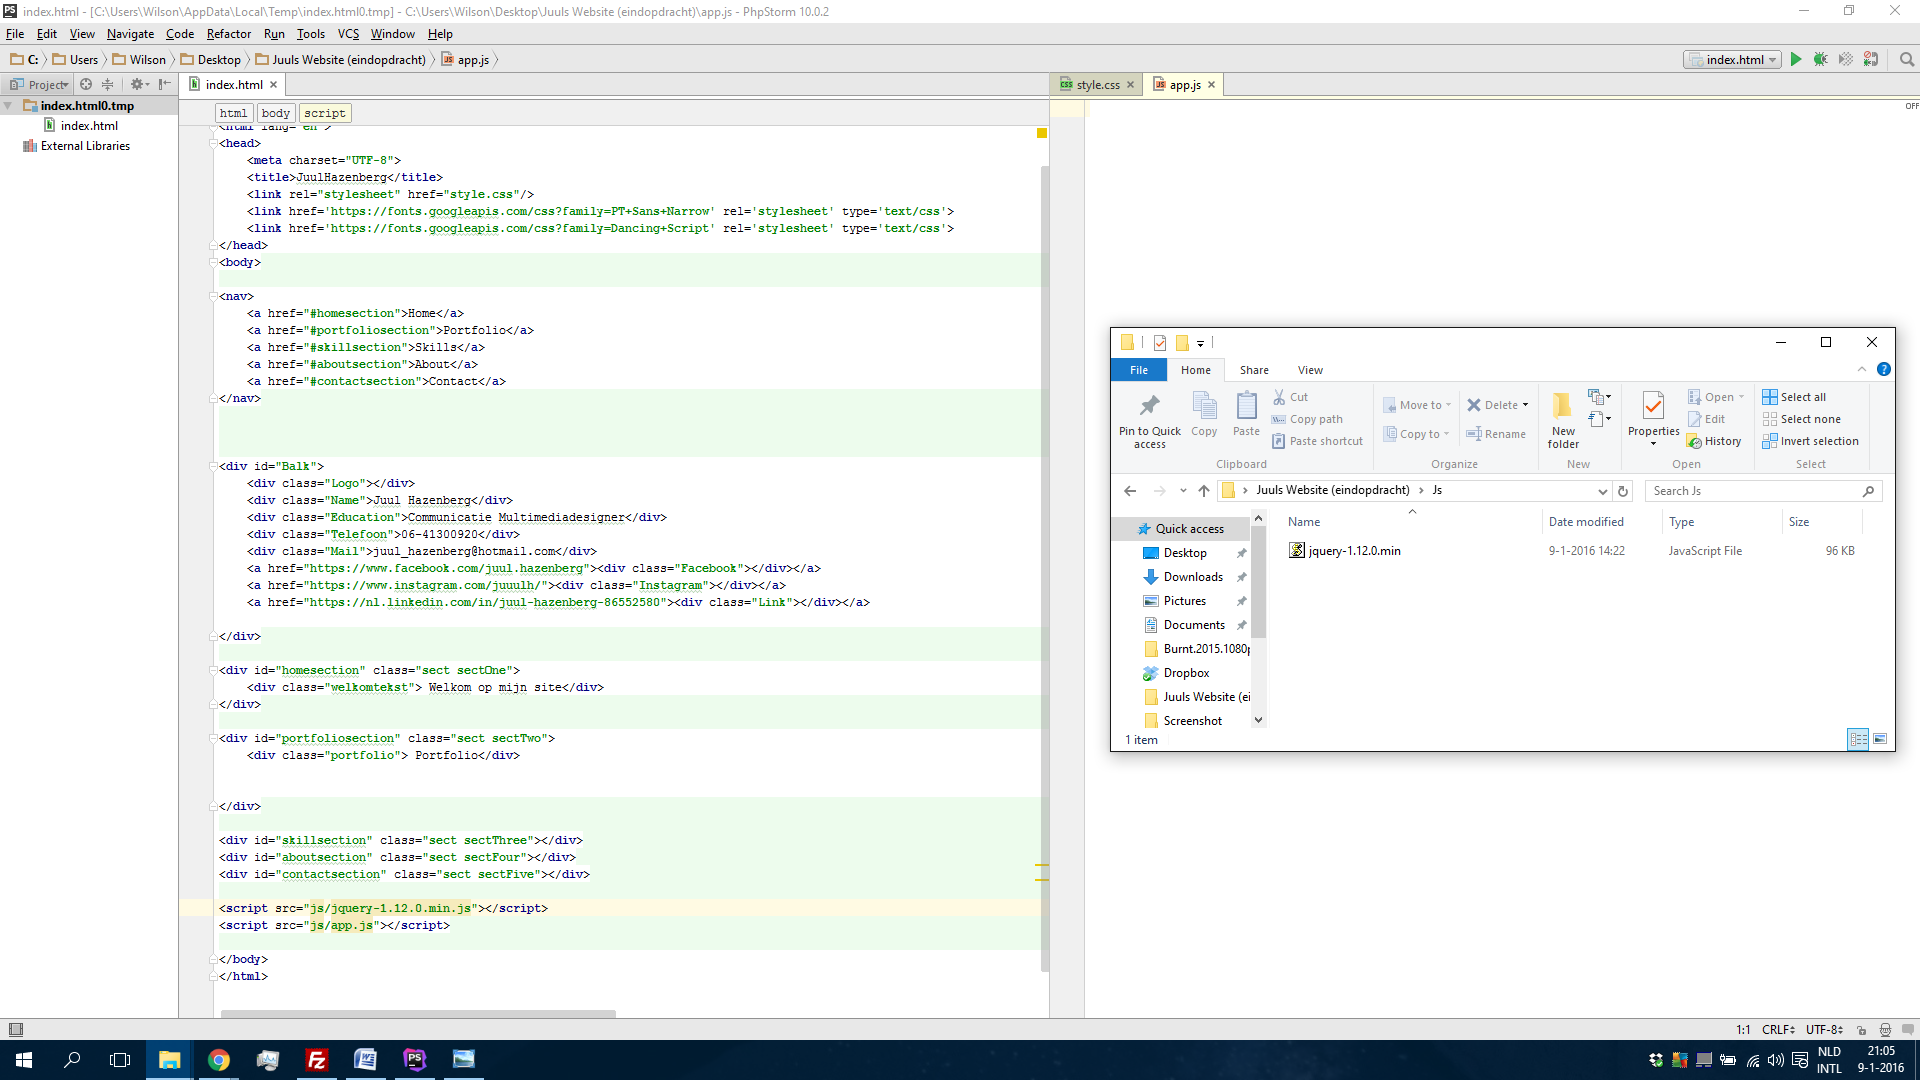Click Cut in the Explorer ribbon
This screenshot has width=1920, height=1080.
(x=1291, y=397)
